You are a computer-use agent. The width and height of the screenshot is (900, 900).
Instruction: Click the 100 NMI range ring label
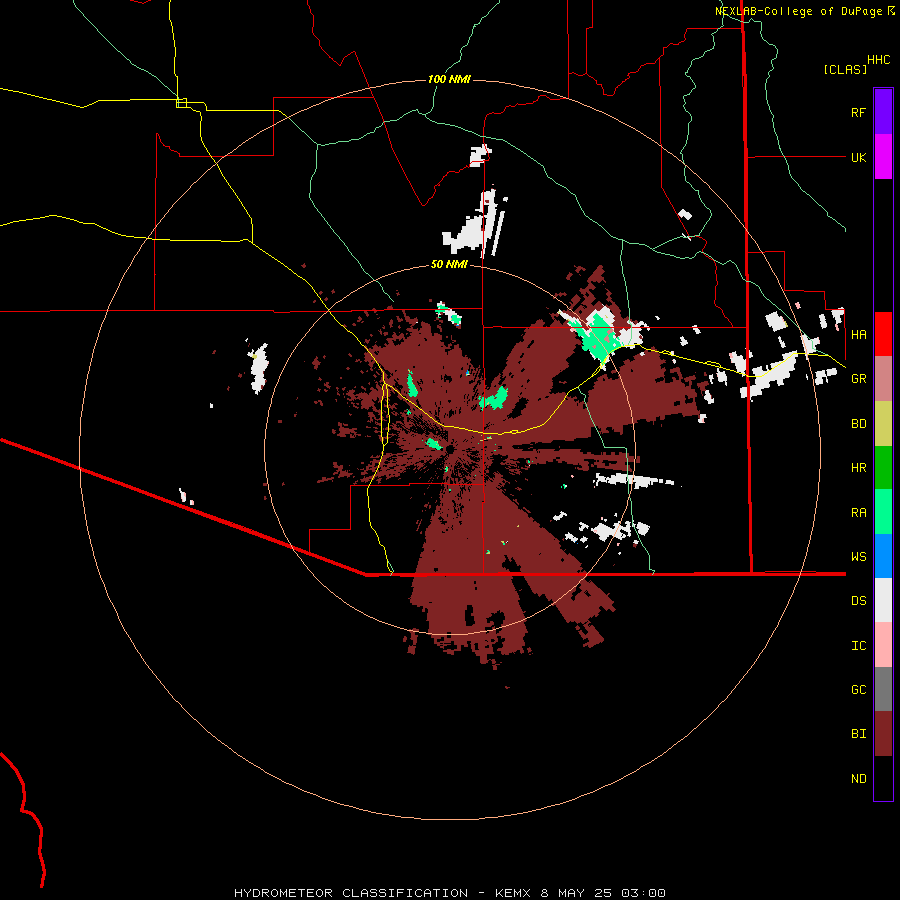pos(449,79)
